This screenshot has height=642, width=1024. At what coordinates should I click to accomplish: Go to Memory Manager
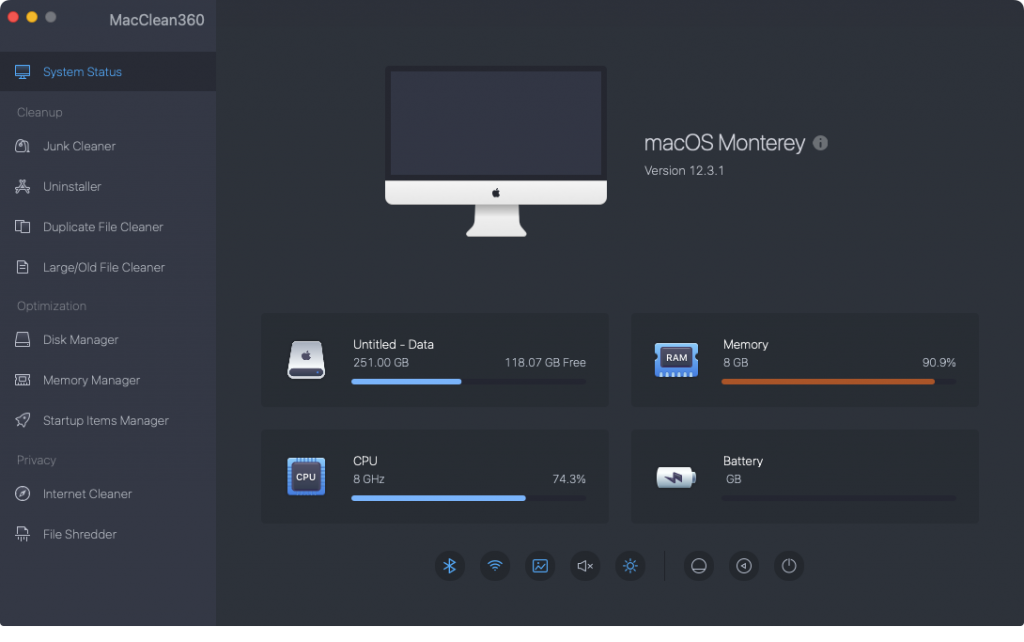point(108,380)
